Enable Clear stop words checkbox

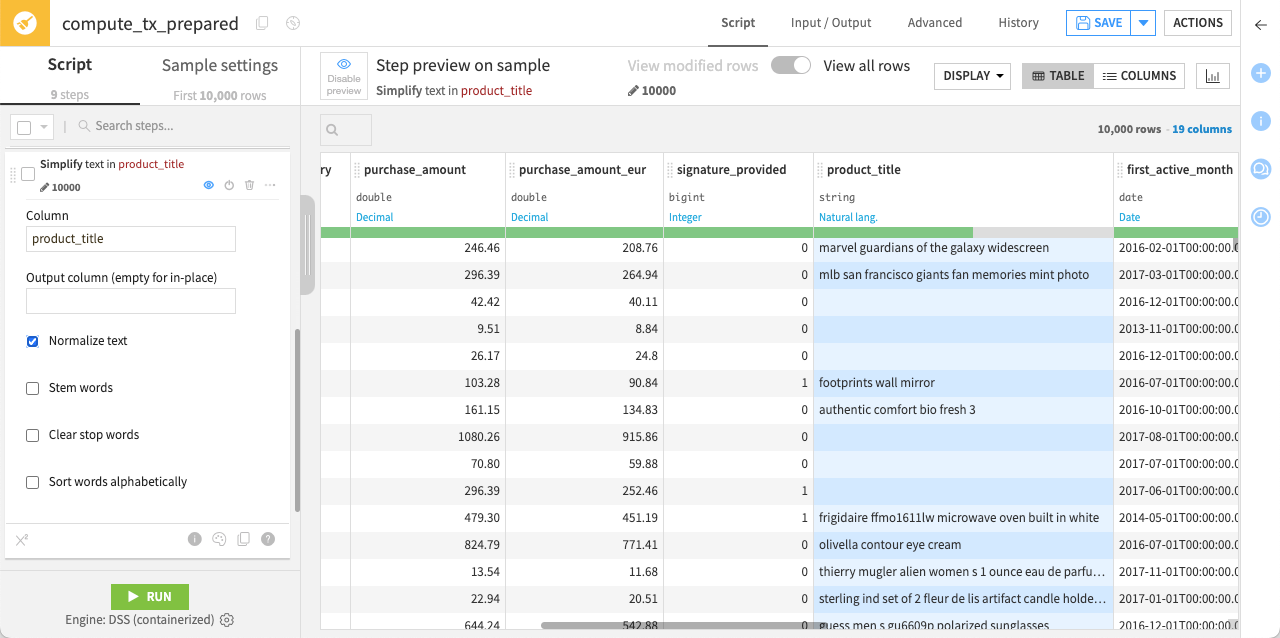click(x=32, y=435)
